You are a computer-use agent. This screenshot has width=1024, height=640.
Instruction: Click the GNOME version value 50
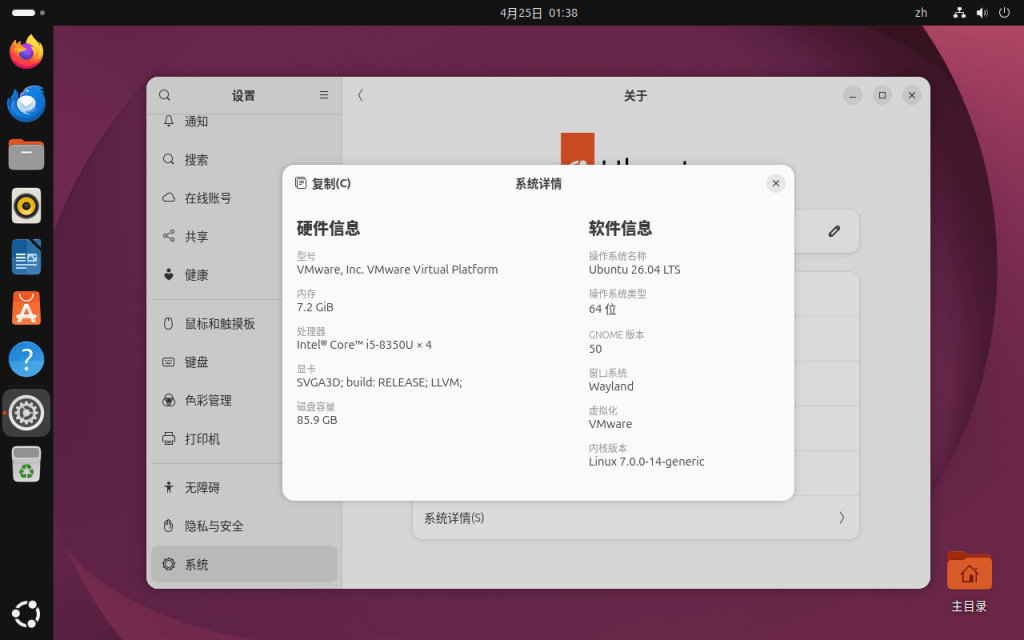tap(595, 349)
